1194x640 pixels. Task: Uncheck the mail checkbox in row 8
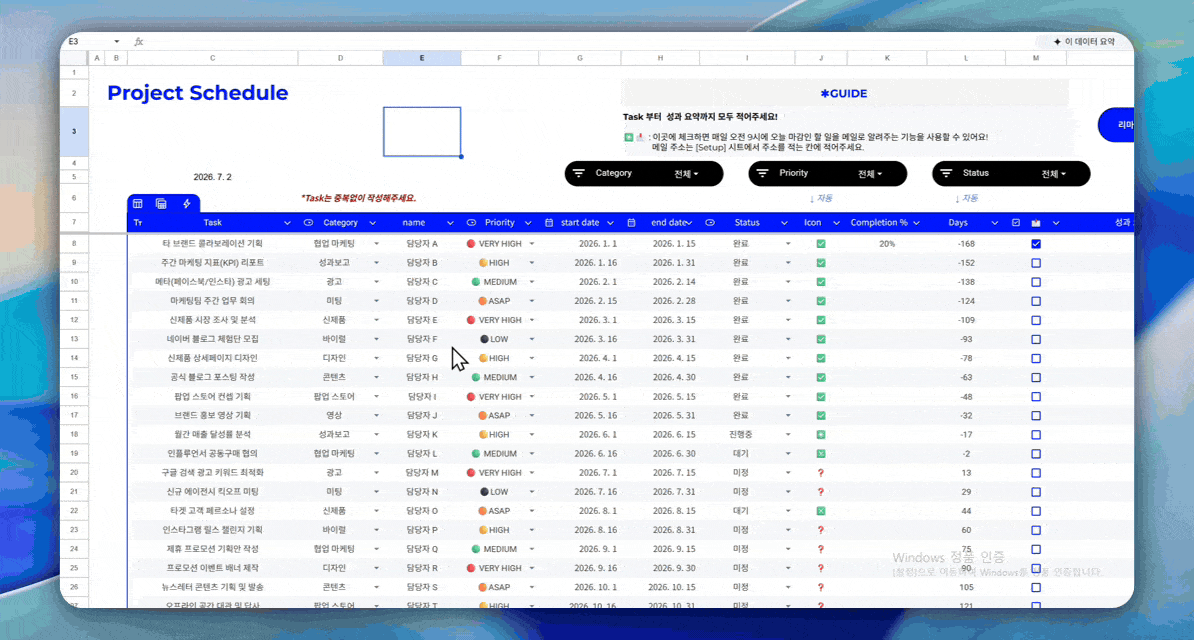[1036, 244]
